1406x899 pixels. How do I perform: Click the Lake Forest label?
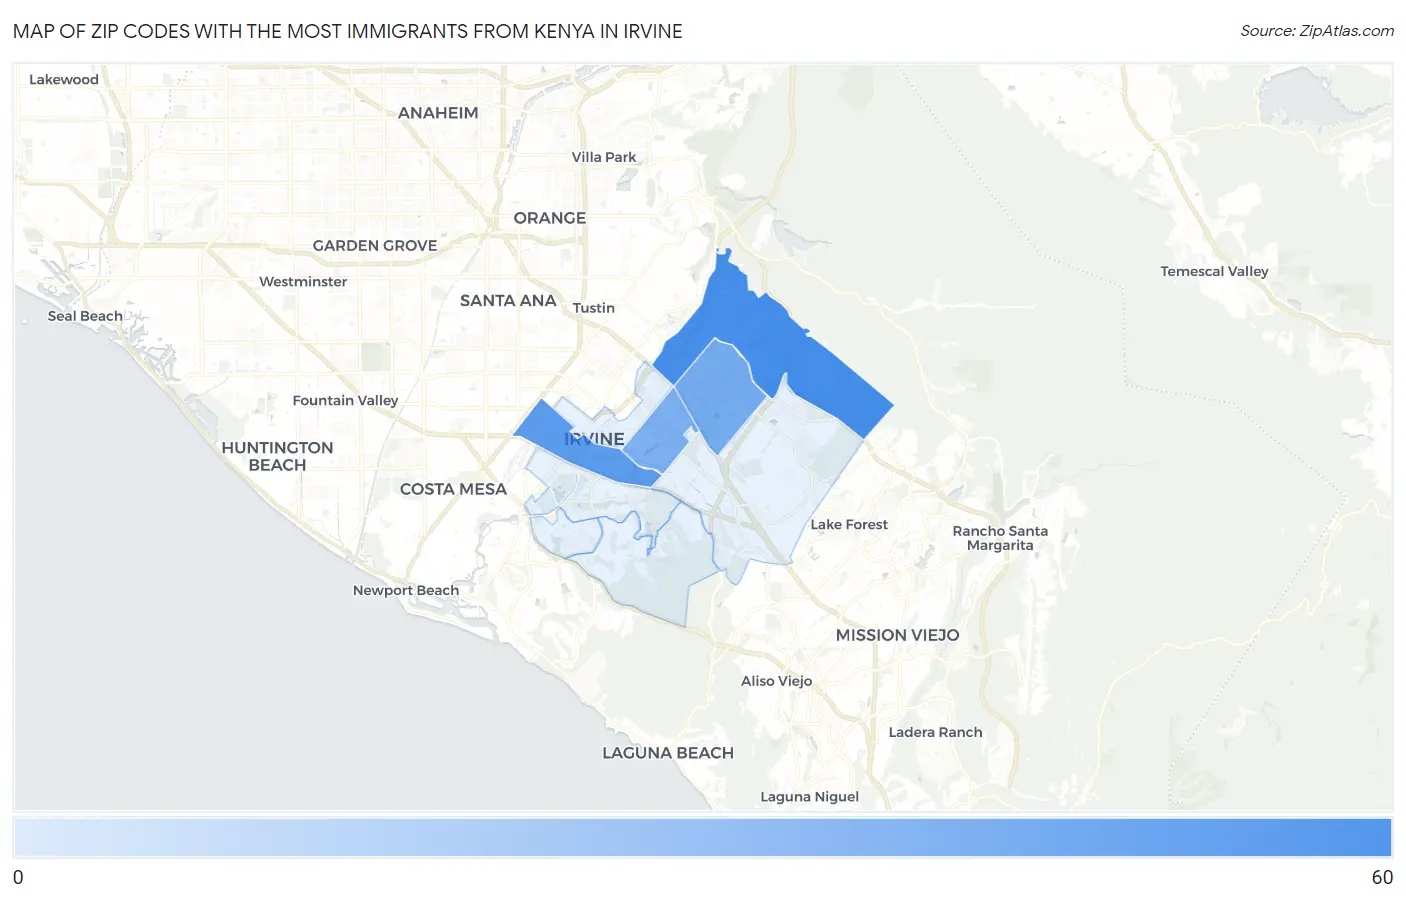point(849,524)
